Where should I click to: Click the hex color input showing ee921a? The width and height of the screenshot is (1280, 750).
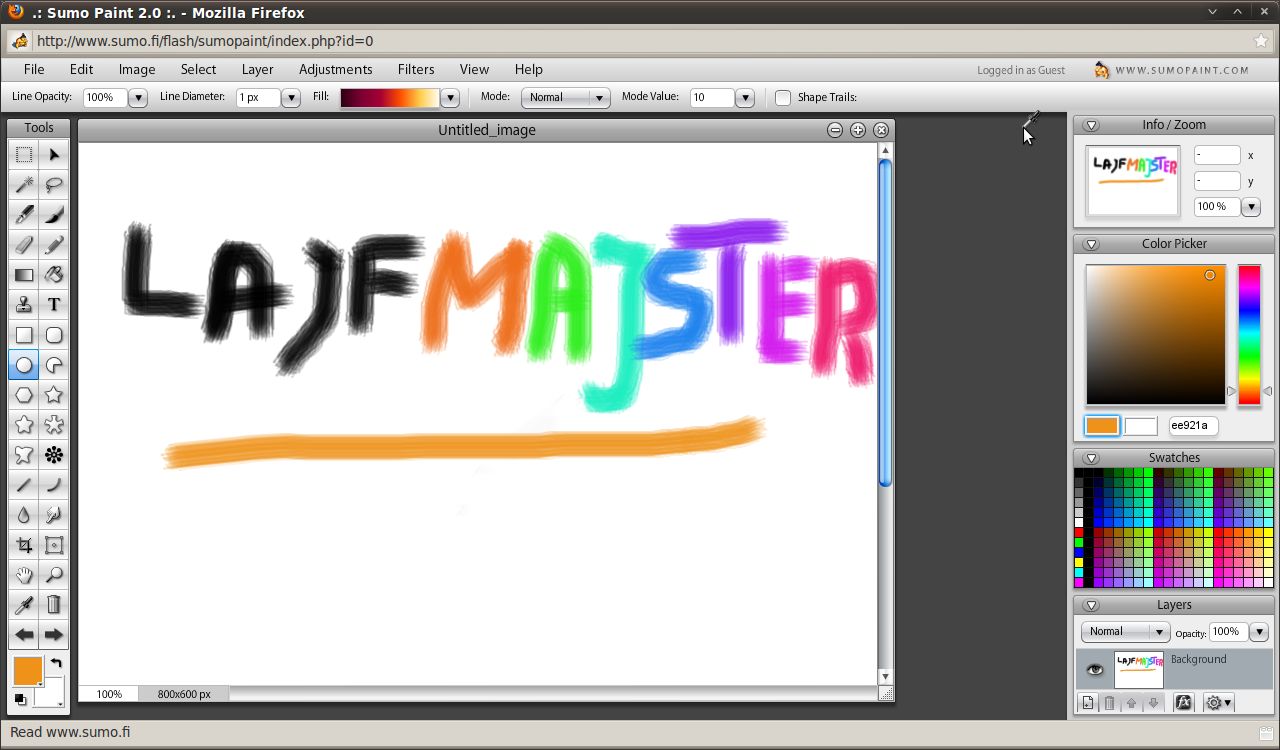click(x=1192, y=425)
